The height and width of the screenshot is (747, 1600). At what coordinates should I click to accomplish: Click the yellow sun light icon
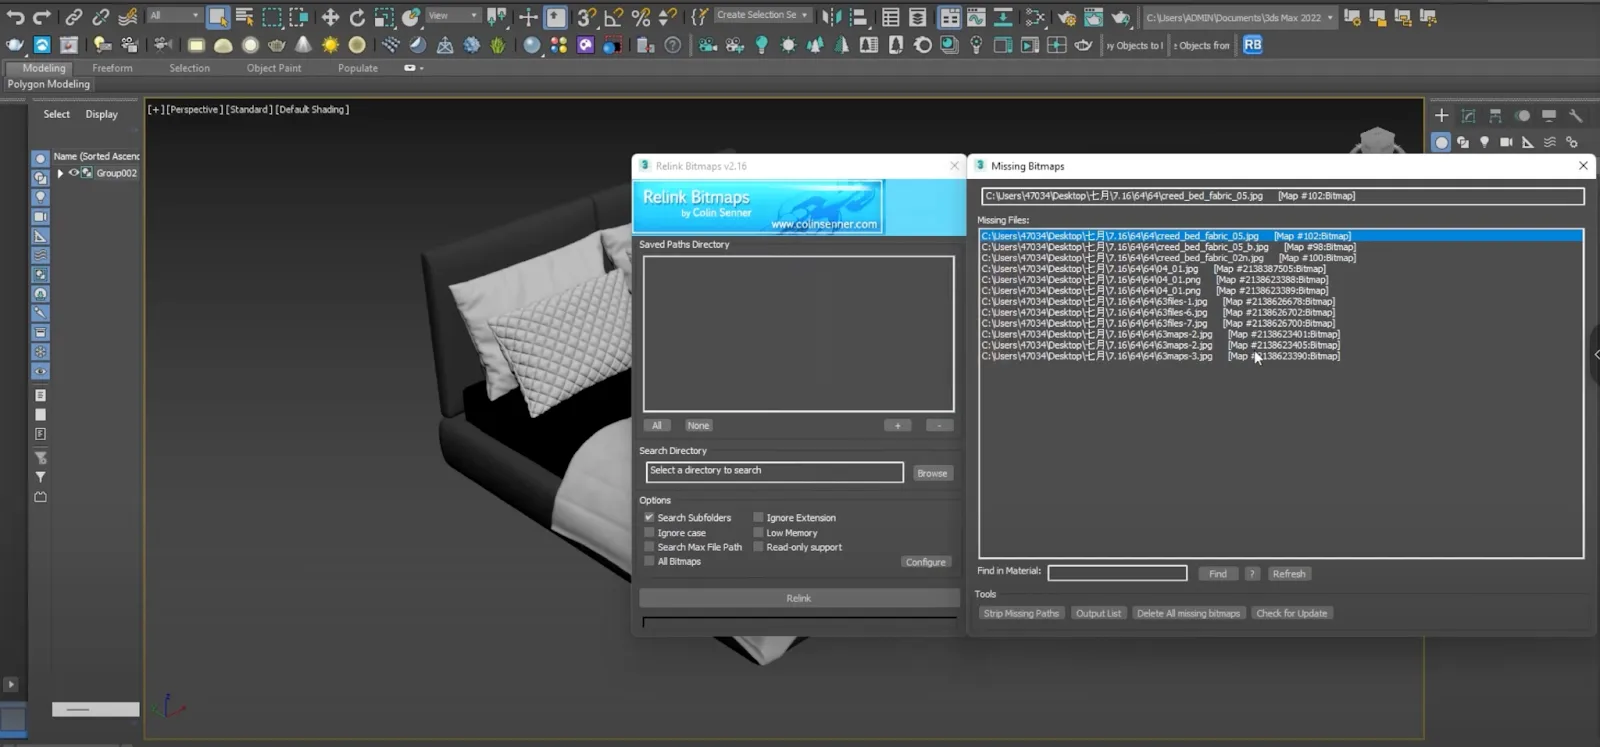(330, 45)
